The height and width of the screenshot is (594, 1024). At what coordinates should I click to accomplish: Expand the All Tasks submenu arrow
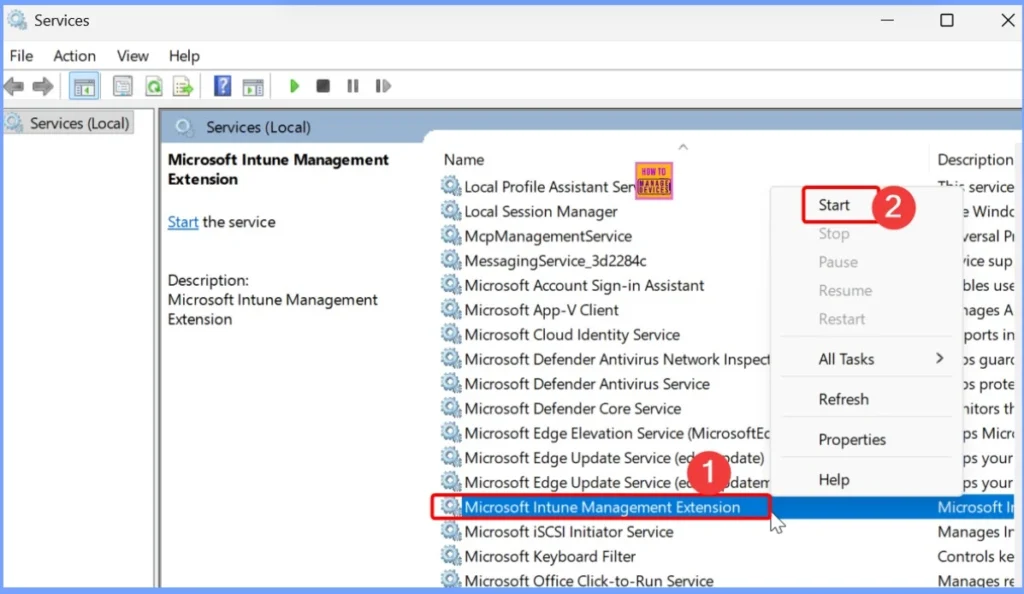(x=939, y=359)
